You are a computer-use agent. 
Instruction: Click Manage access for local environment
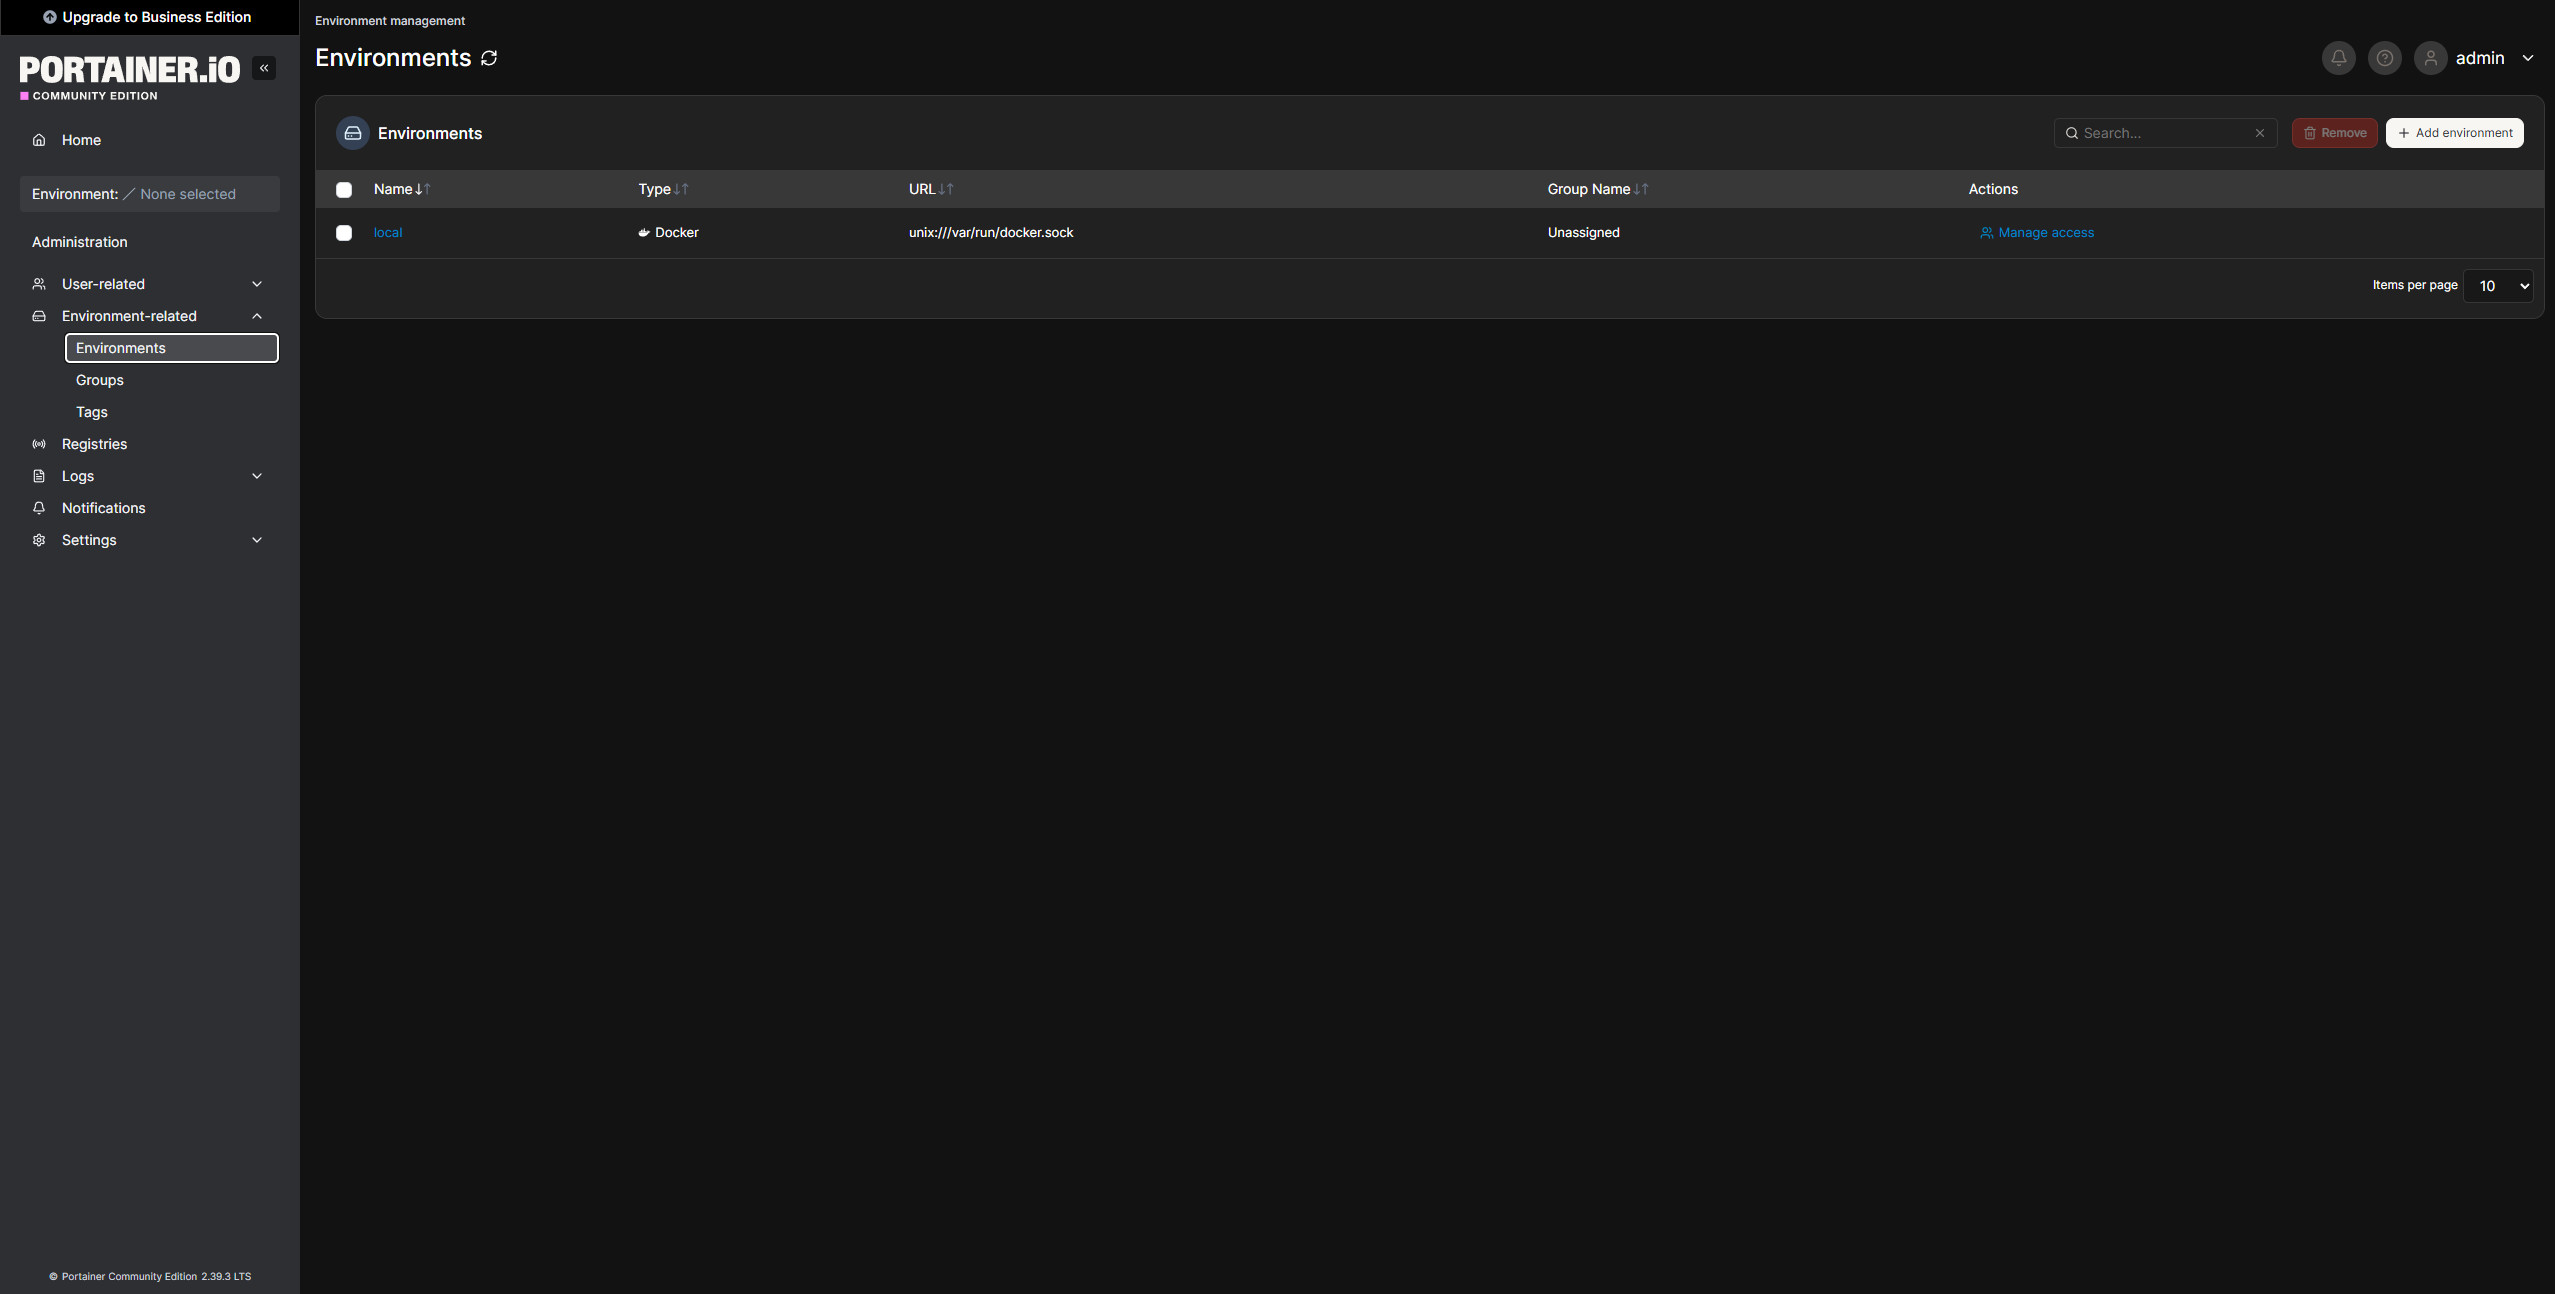2037,233
